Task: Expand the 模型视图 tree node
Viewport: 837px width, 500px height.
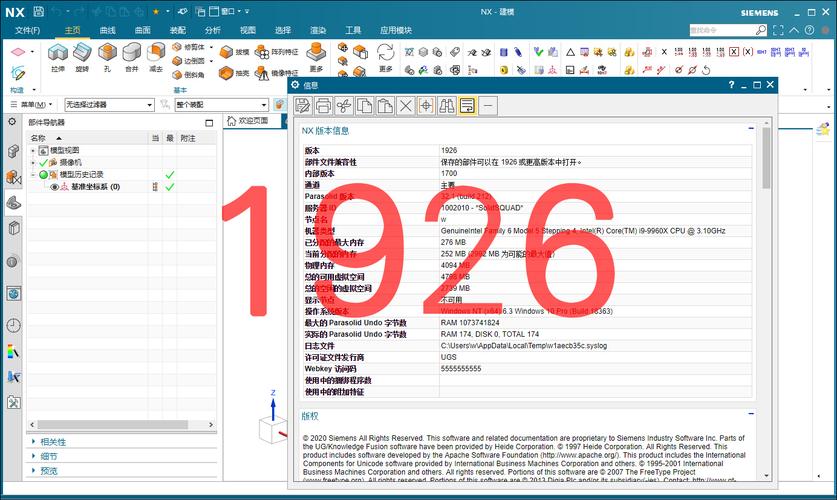Action: coord(33,150)
